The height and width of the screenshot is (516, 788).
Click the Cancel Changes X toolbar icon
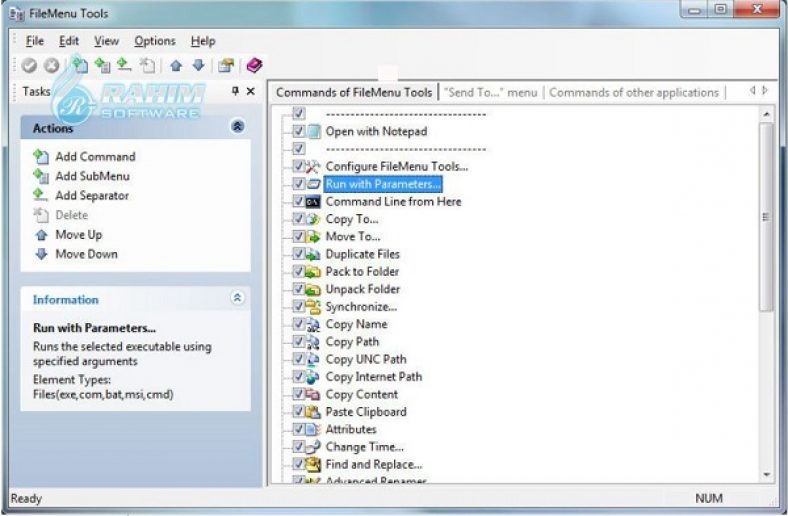[x=51, y=65]
